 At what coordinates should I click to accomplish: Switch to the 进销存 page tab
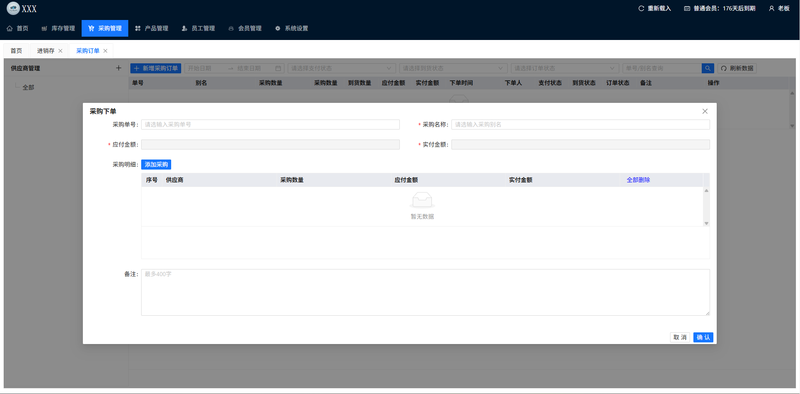point(45,51)
